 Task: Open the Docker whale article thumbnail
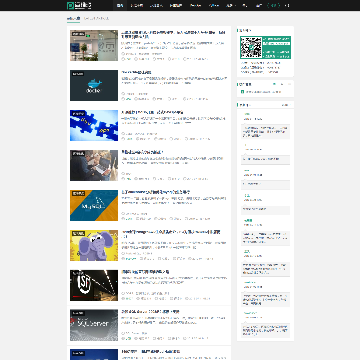pyautogui.click(x=94, y=85)
